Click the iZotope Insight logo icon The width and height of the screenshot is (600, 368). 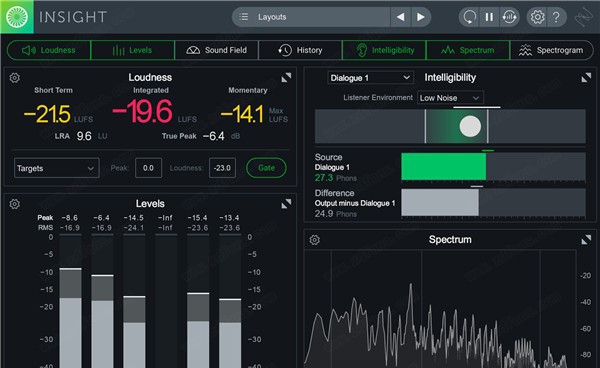point(17,17)
